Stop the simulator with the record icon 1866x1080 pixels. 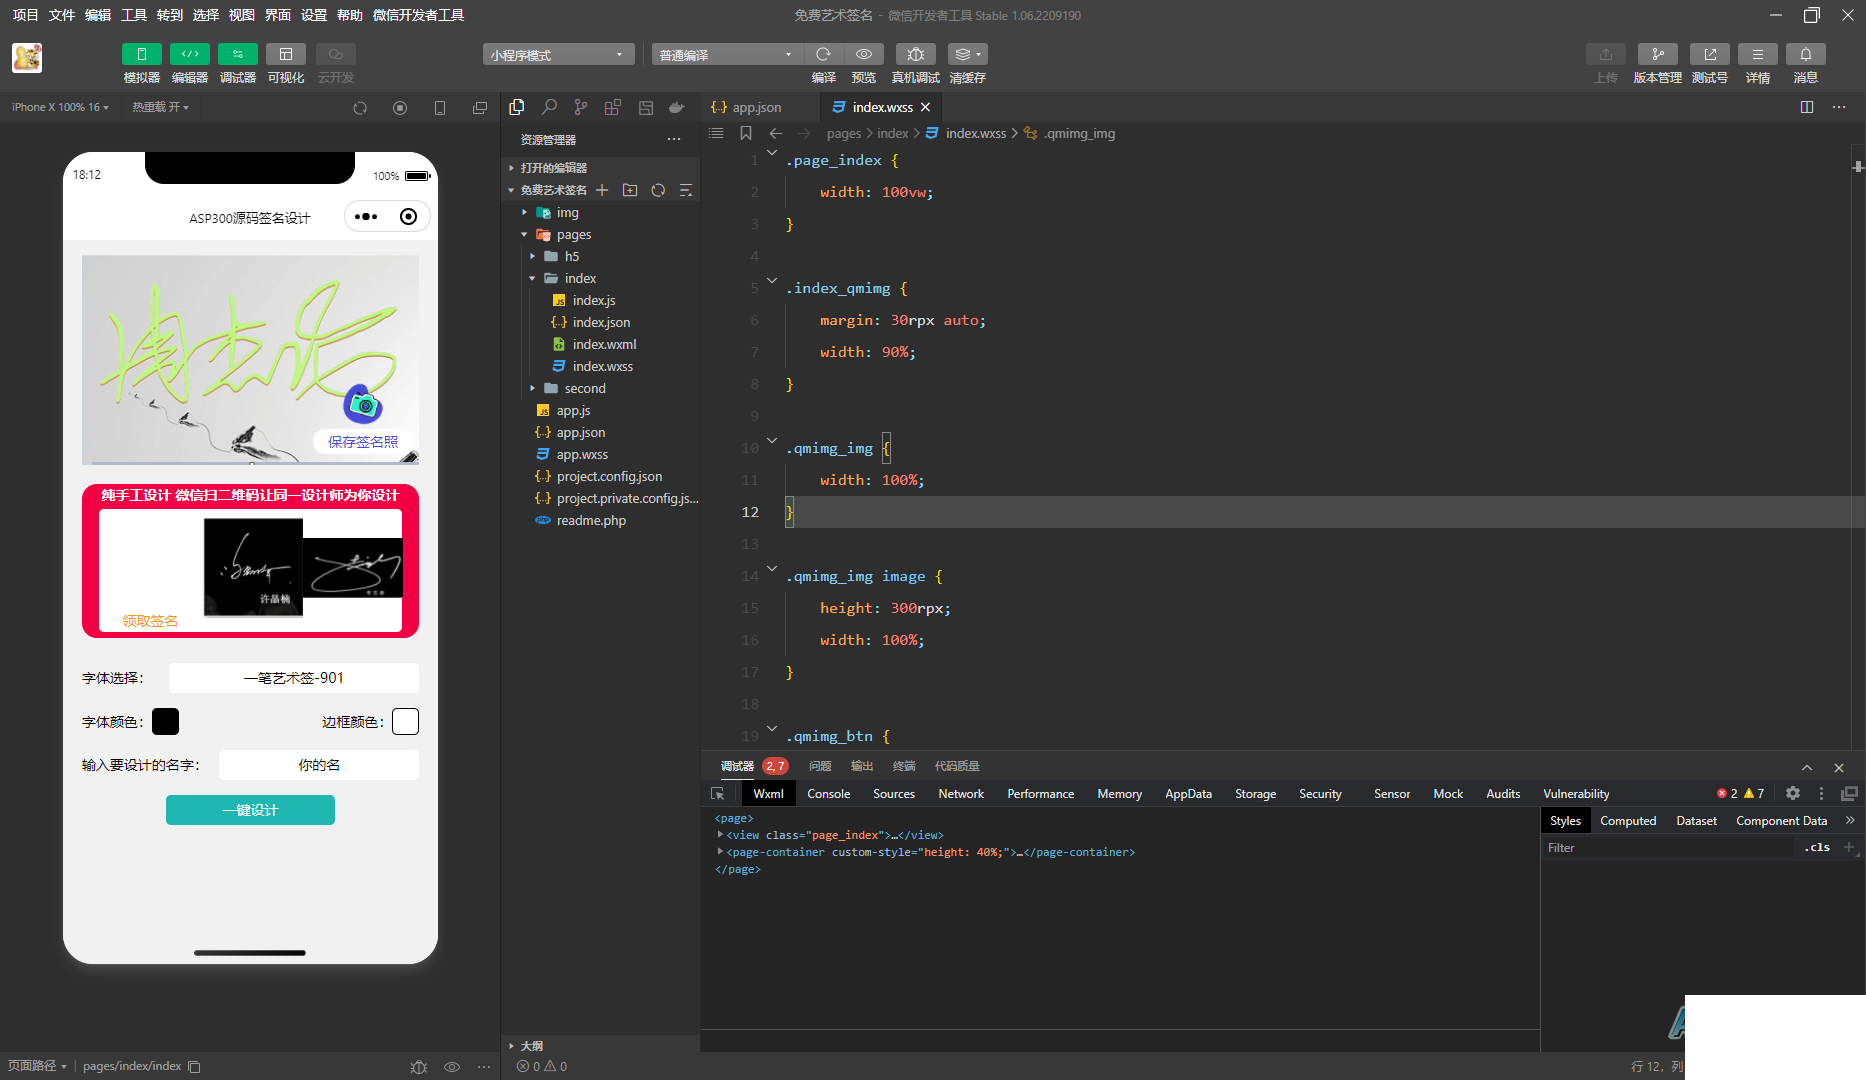point(400,108)
